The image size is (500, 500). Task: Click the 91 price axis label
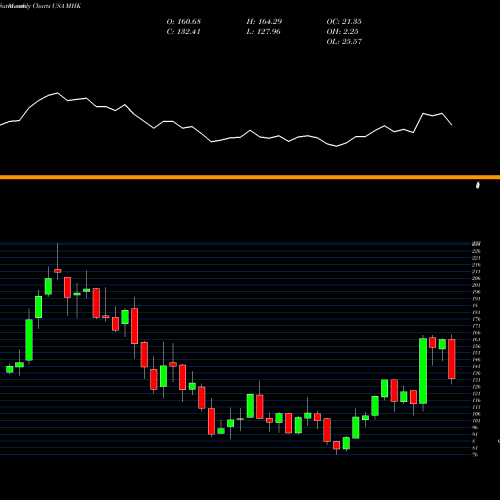click(x=475, y=434)
